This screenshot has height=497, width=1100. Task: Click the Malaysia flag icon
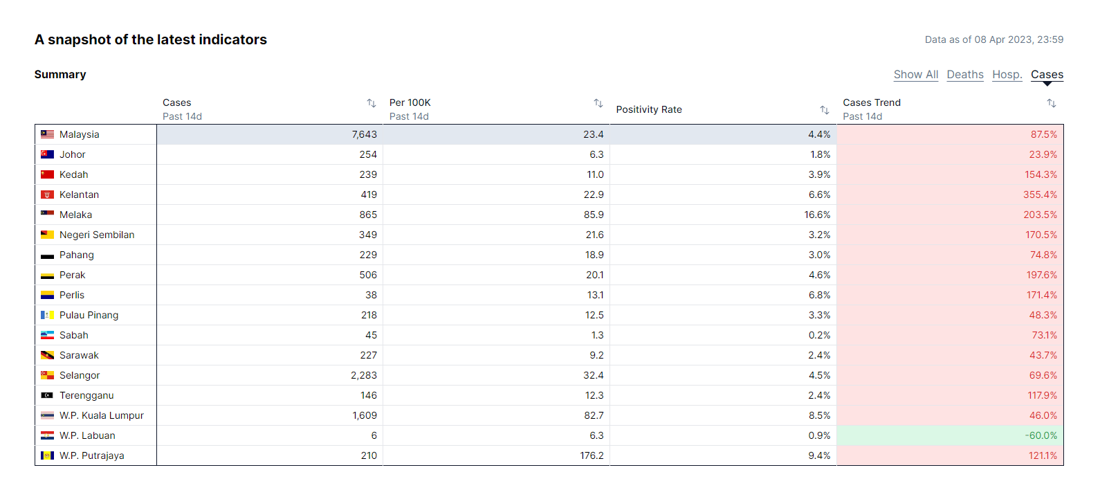click(x=48, y=134)
